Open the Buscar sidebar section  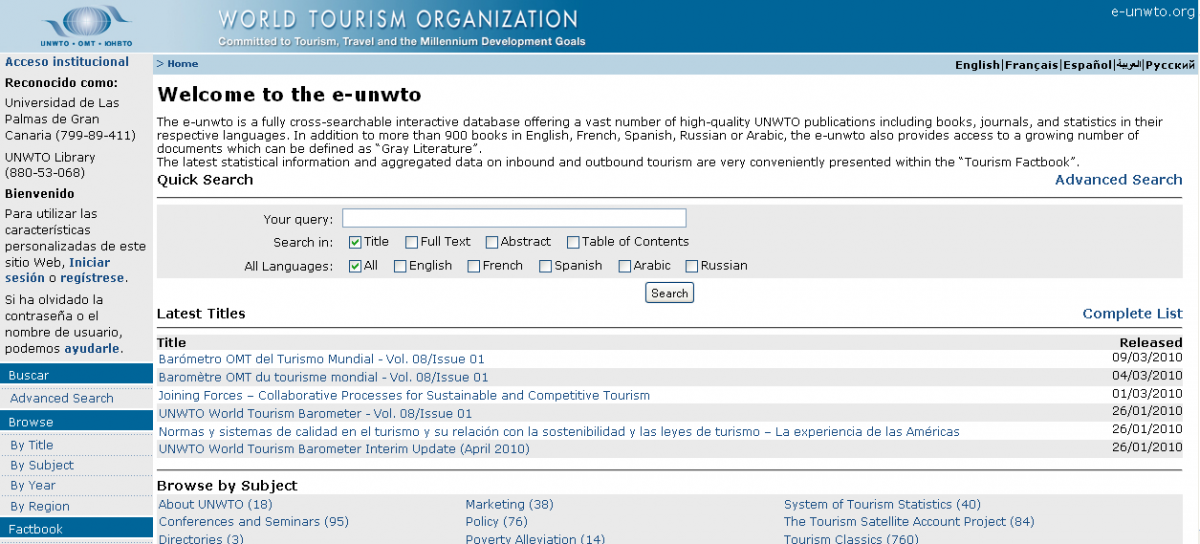(x=76, y=375)
